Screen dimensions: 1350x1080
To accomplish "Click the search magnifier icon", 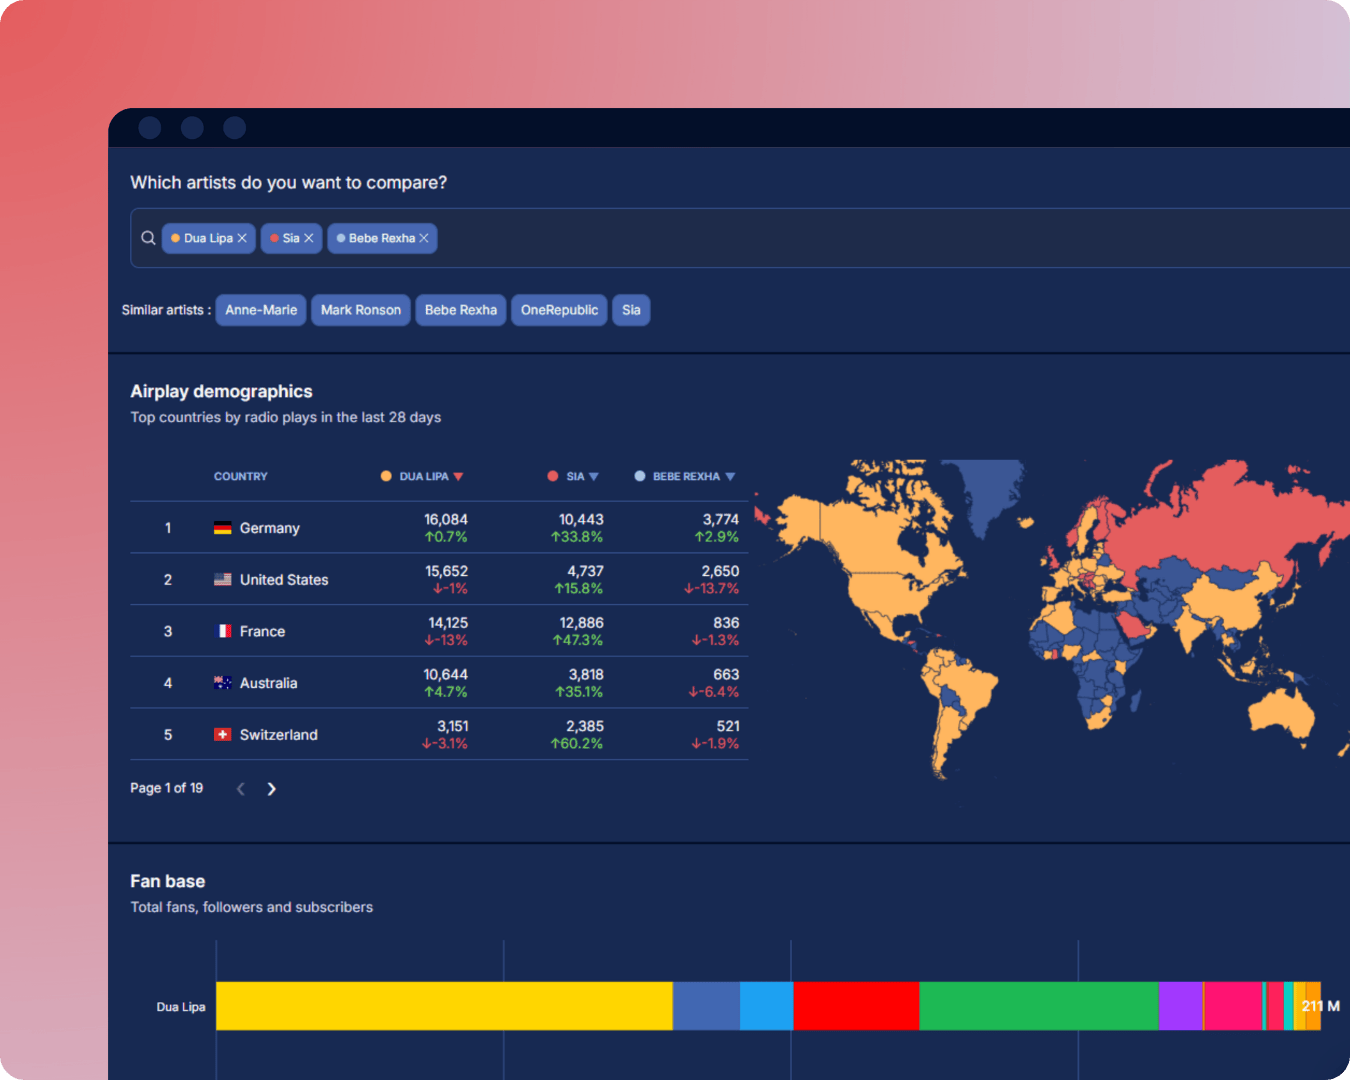I will coord(148,237).
